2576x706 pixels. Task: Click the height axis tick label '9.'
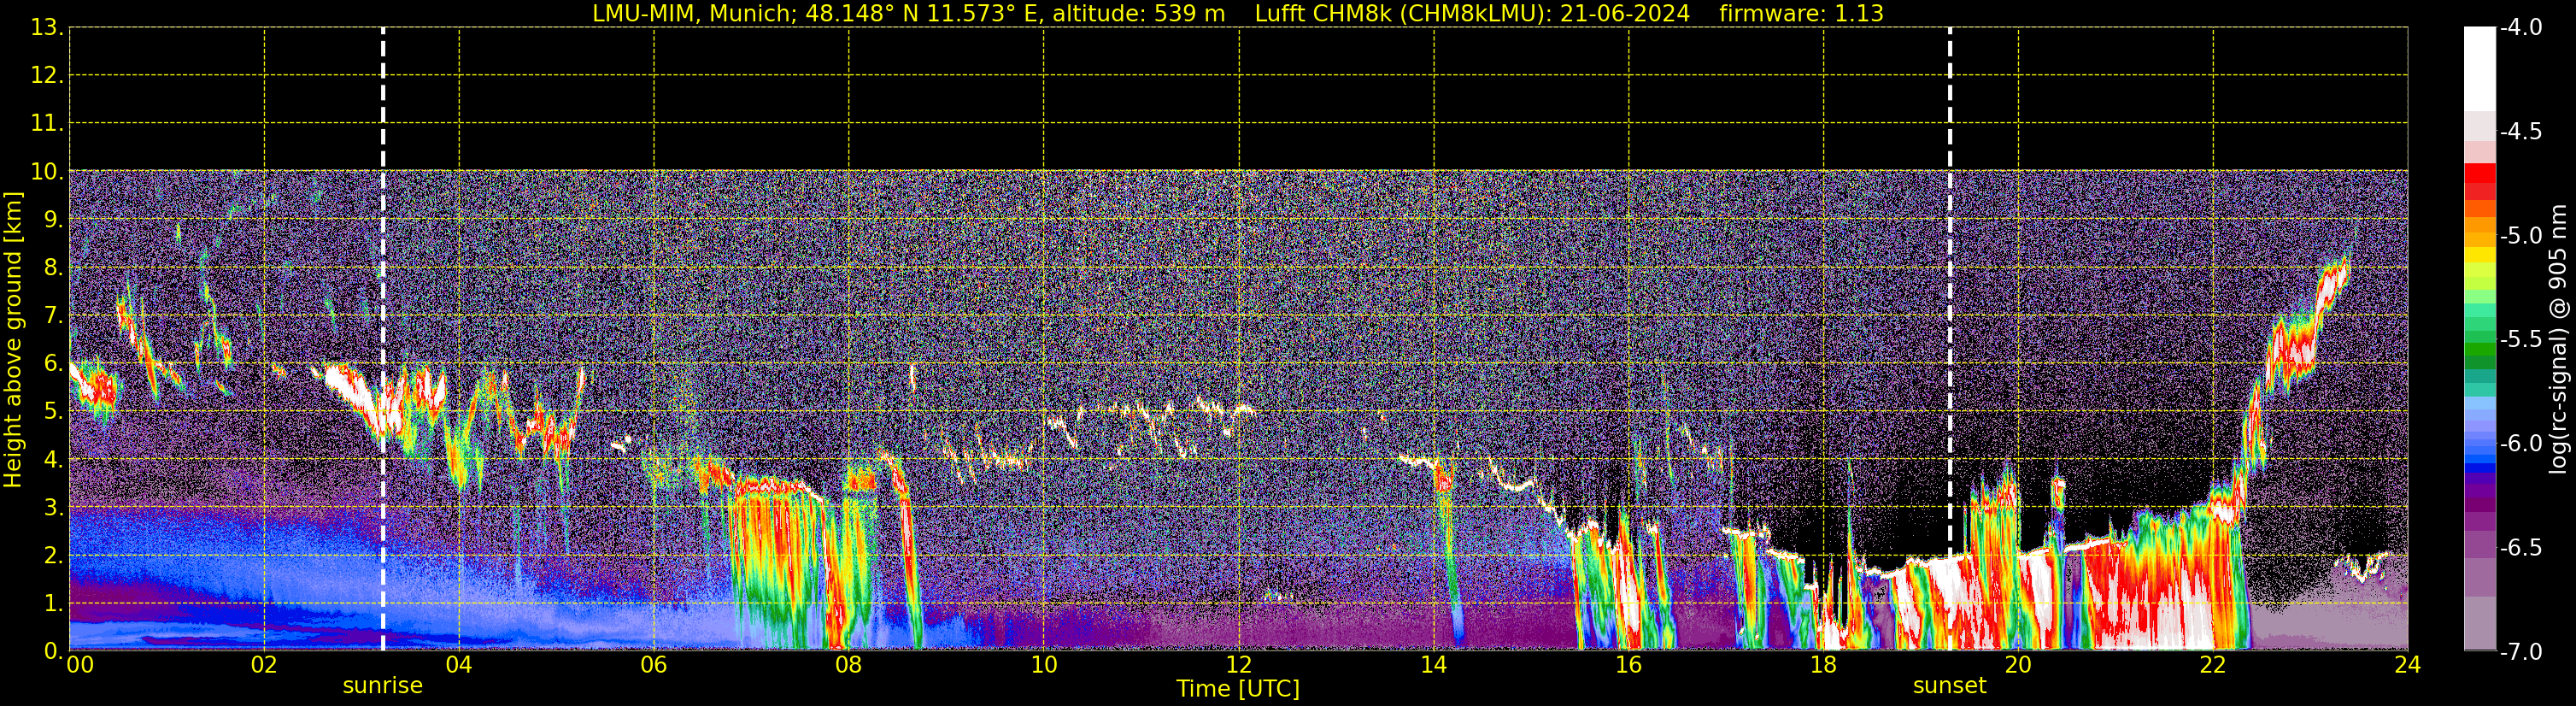click(x=52, y=220)
